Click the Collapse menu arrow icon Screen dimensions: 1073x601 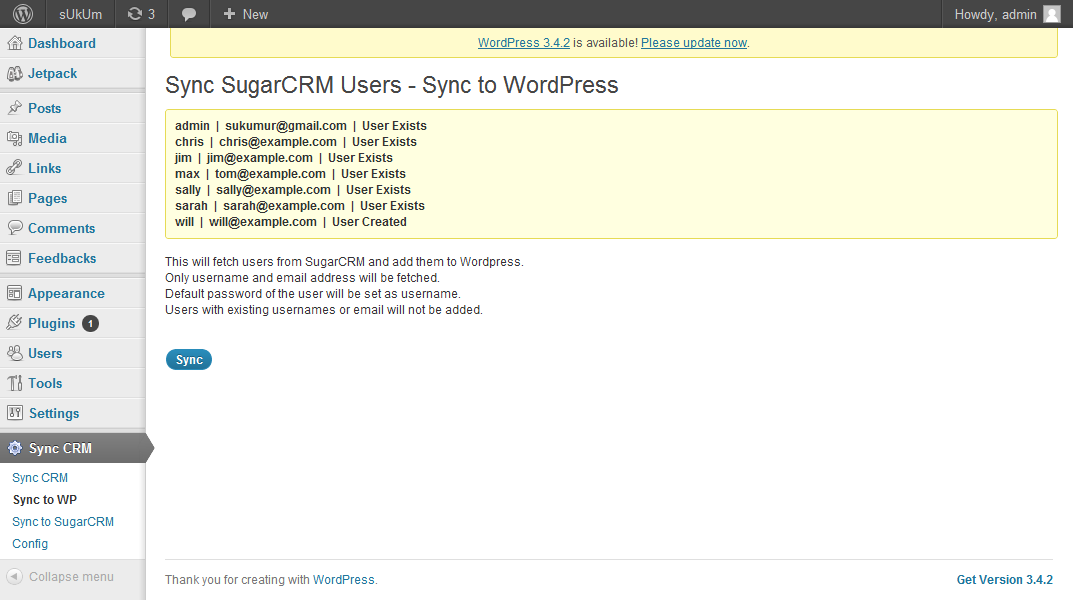(x=14, y=576)
